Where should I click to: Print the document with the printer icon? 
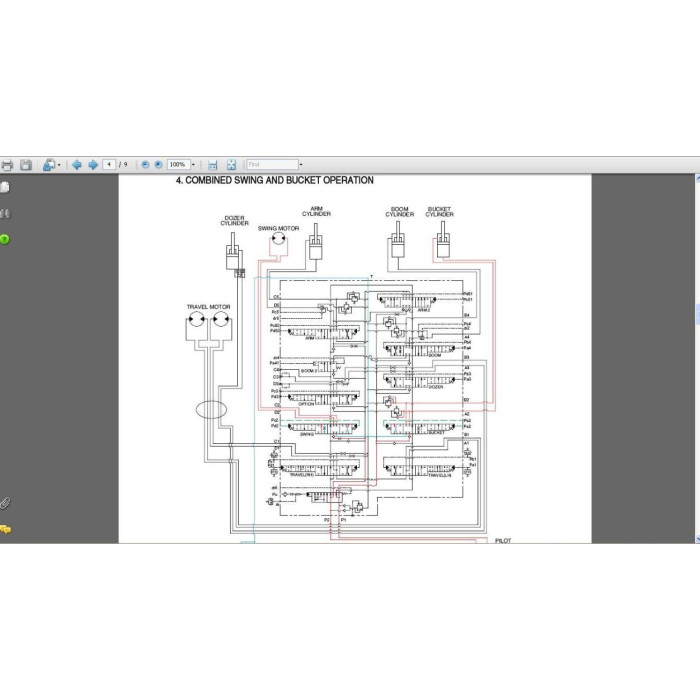7,165
